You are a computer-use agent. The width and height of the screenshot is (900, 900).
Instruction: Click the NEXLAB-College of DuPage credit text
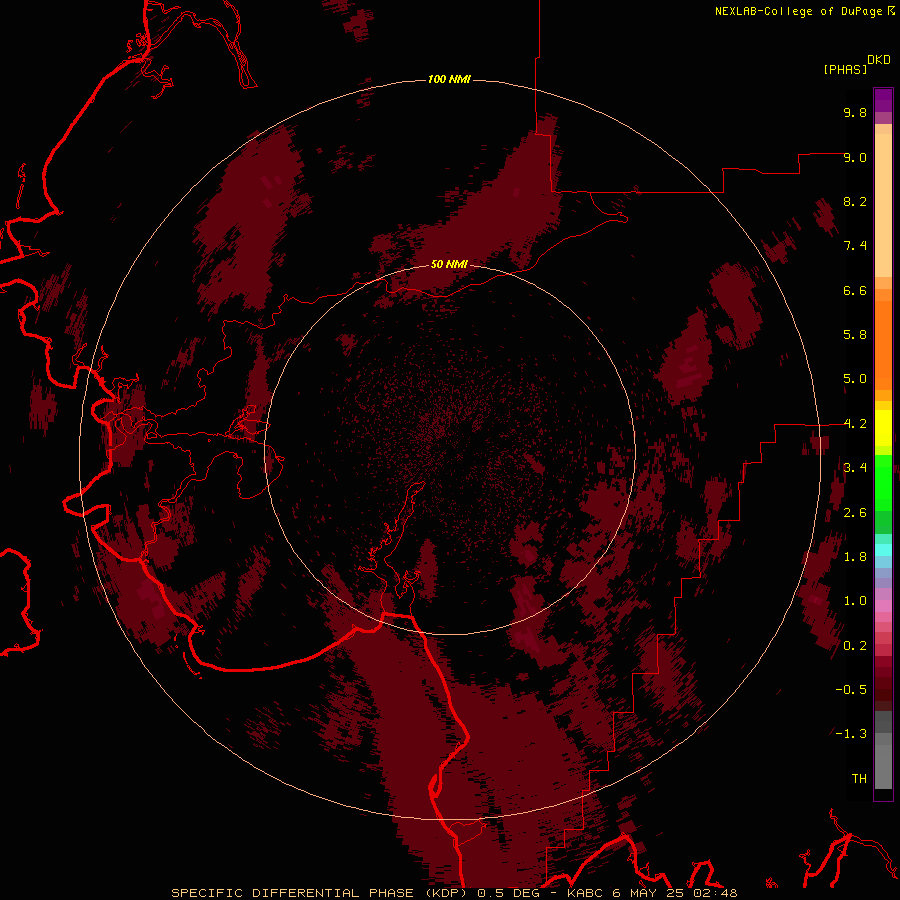(805, 11)
